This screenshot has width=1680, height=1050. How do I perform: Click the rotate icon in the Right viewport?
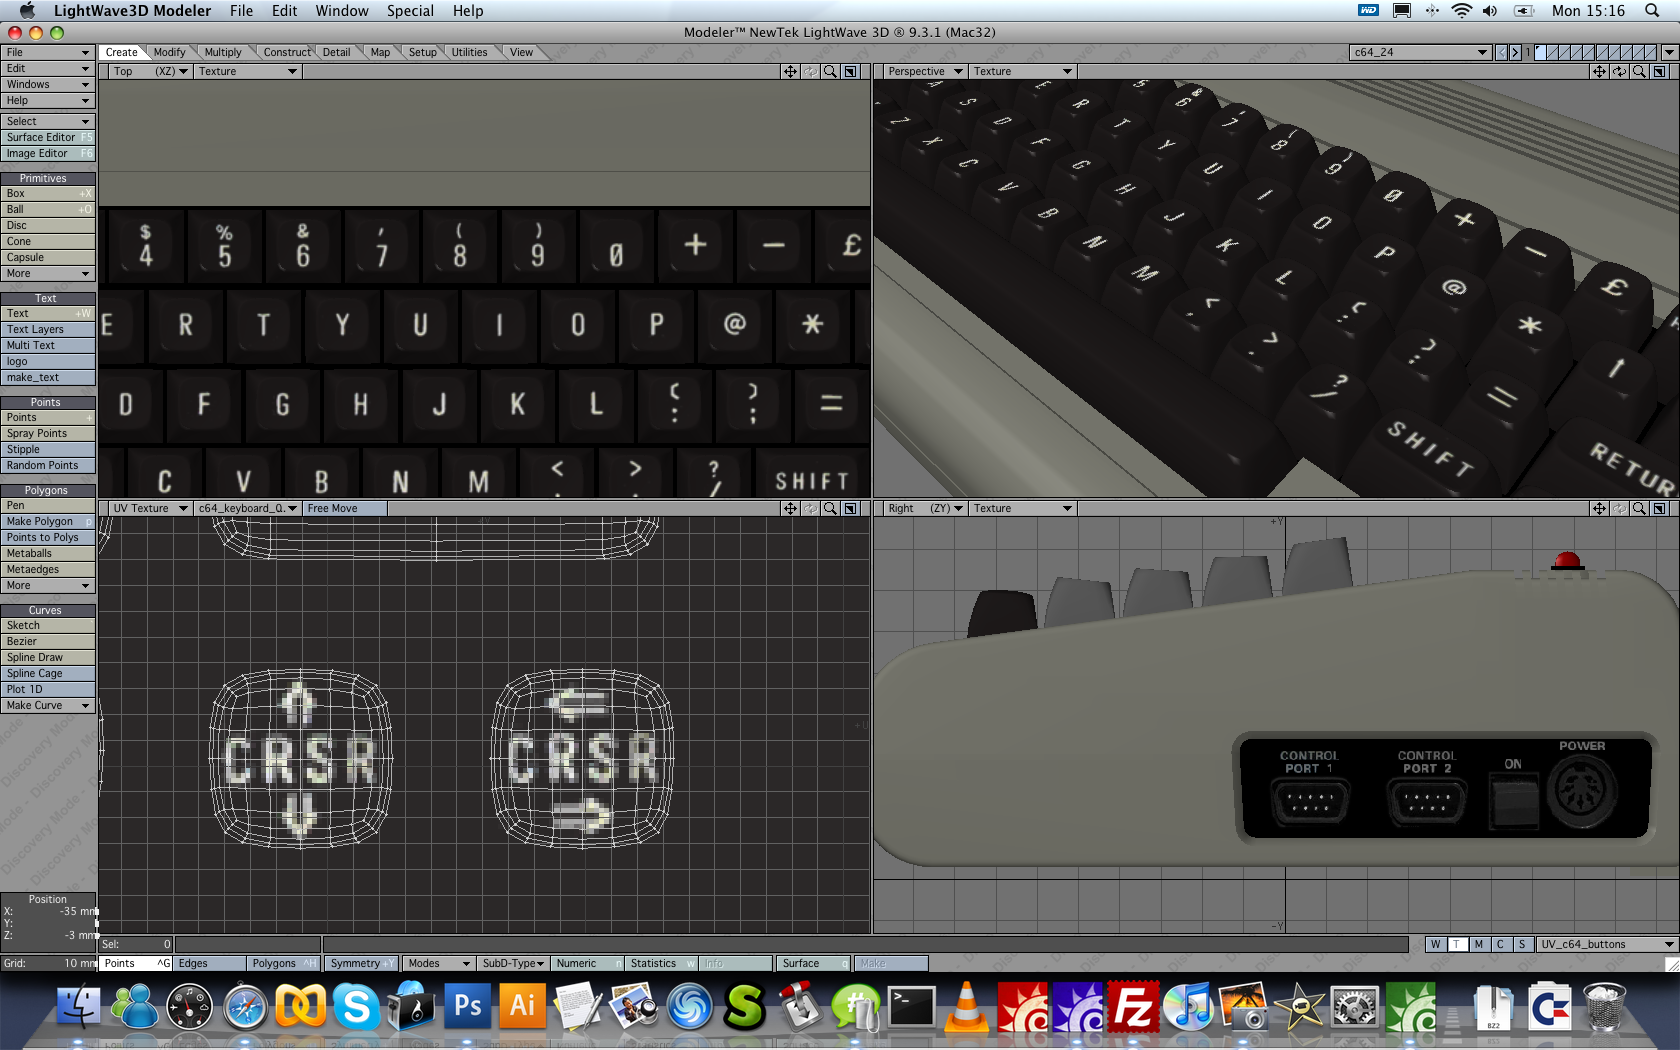(x=1619, y=508)
